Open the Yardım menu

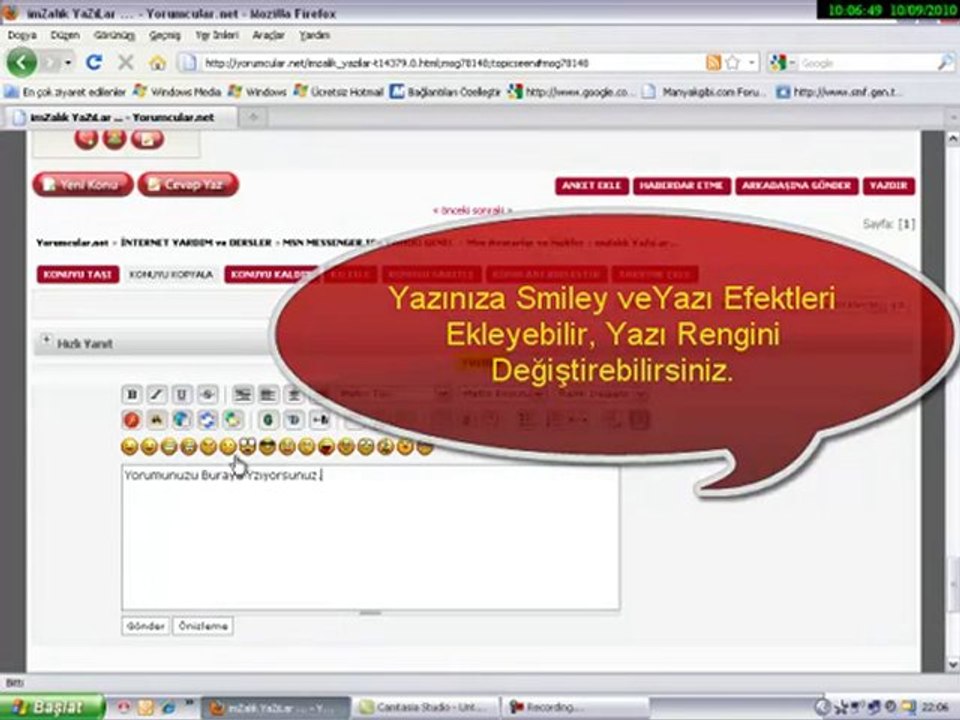(315, 36)
